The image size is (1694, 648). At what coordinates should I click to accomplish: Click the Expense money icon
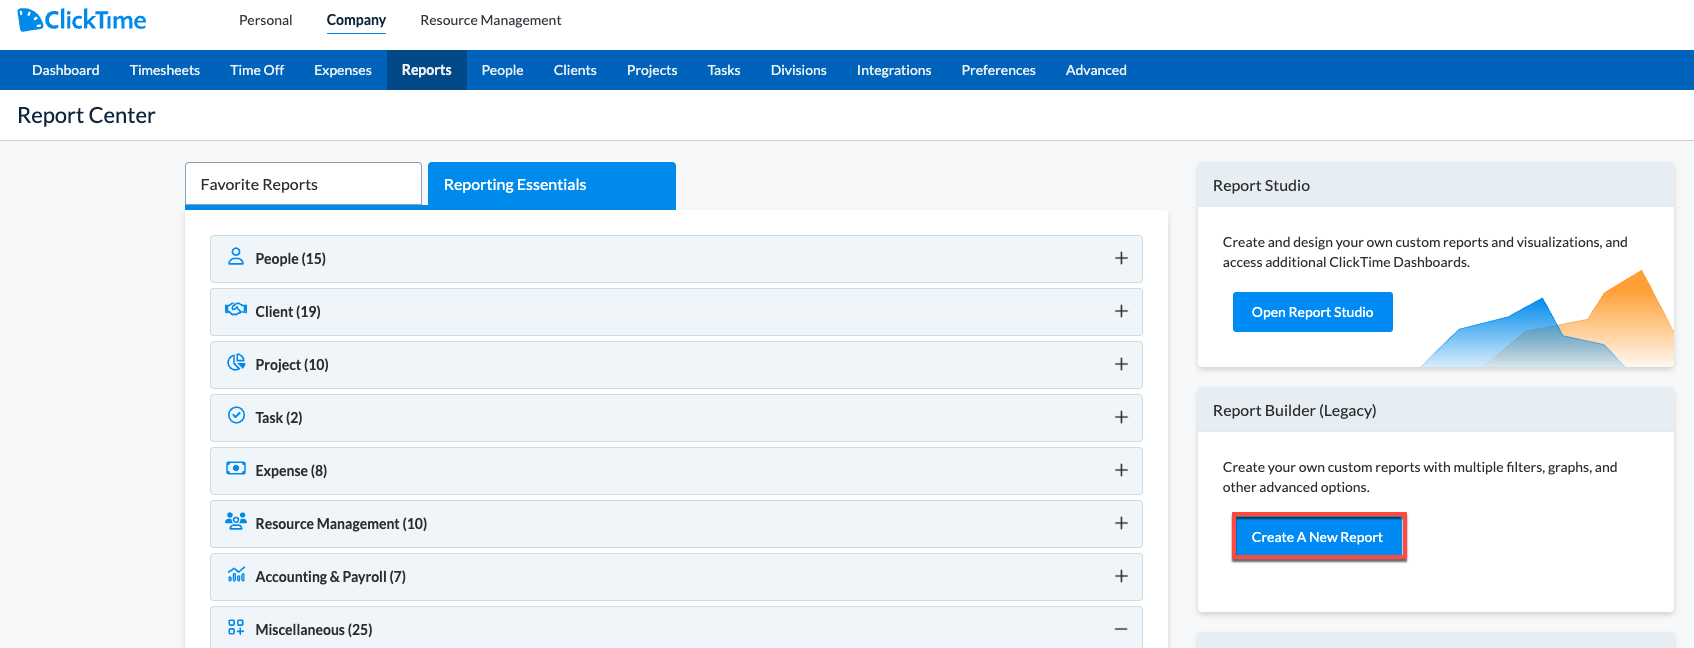(x=236, y=469)
